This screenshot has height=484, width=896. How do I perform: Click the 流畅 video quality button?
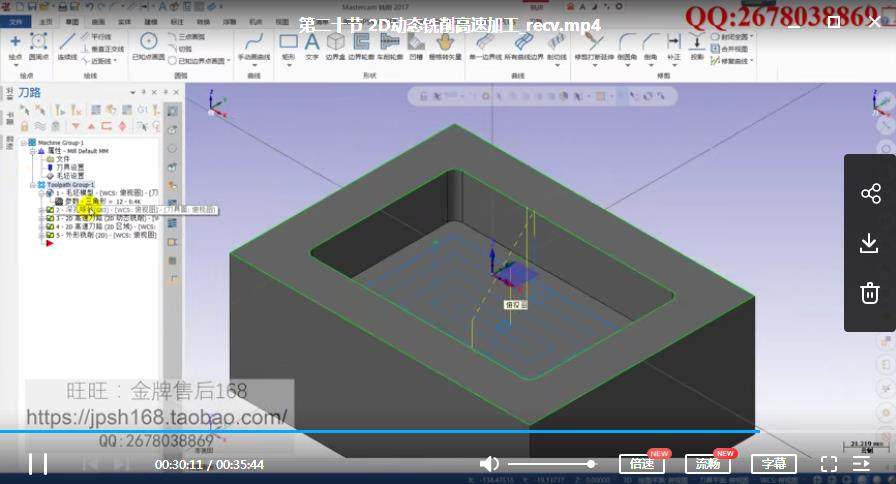coord(707,464)
